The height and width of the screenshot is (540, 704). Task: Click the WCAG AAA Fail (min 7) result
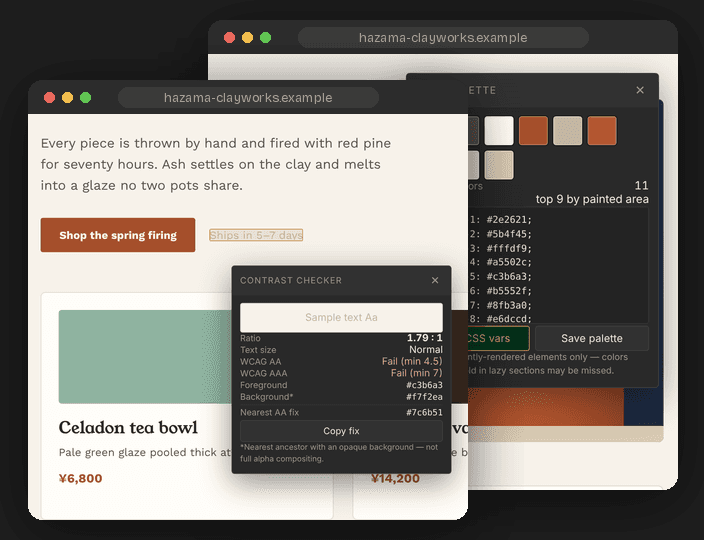[x=416, y=373]
